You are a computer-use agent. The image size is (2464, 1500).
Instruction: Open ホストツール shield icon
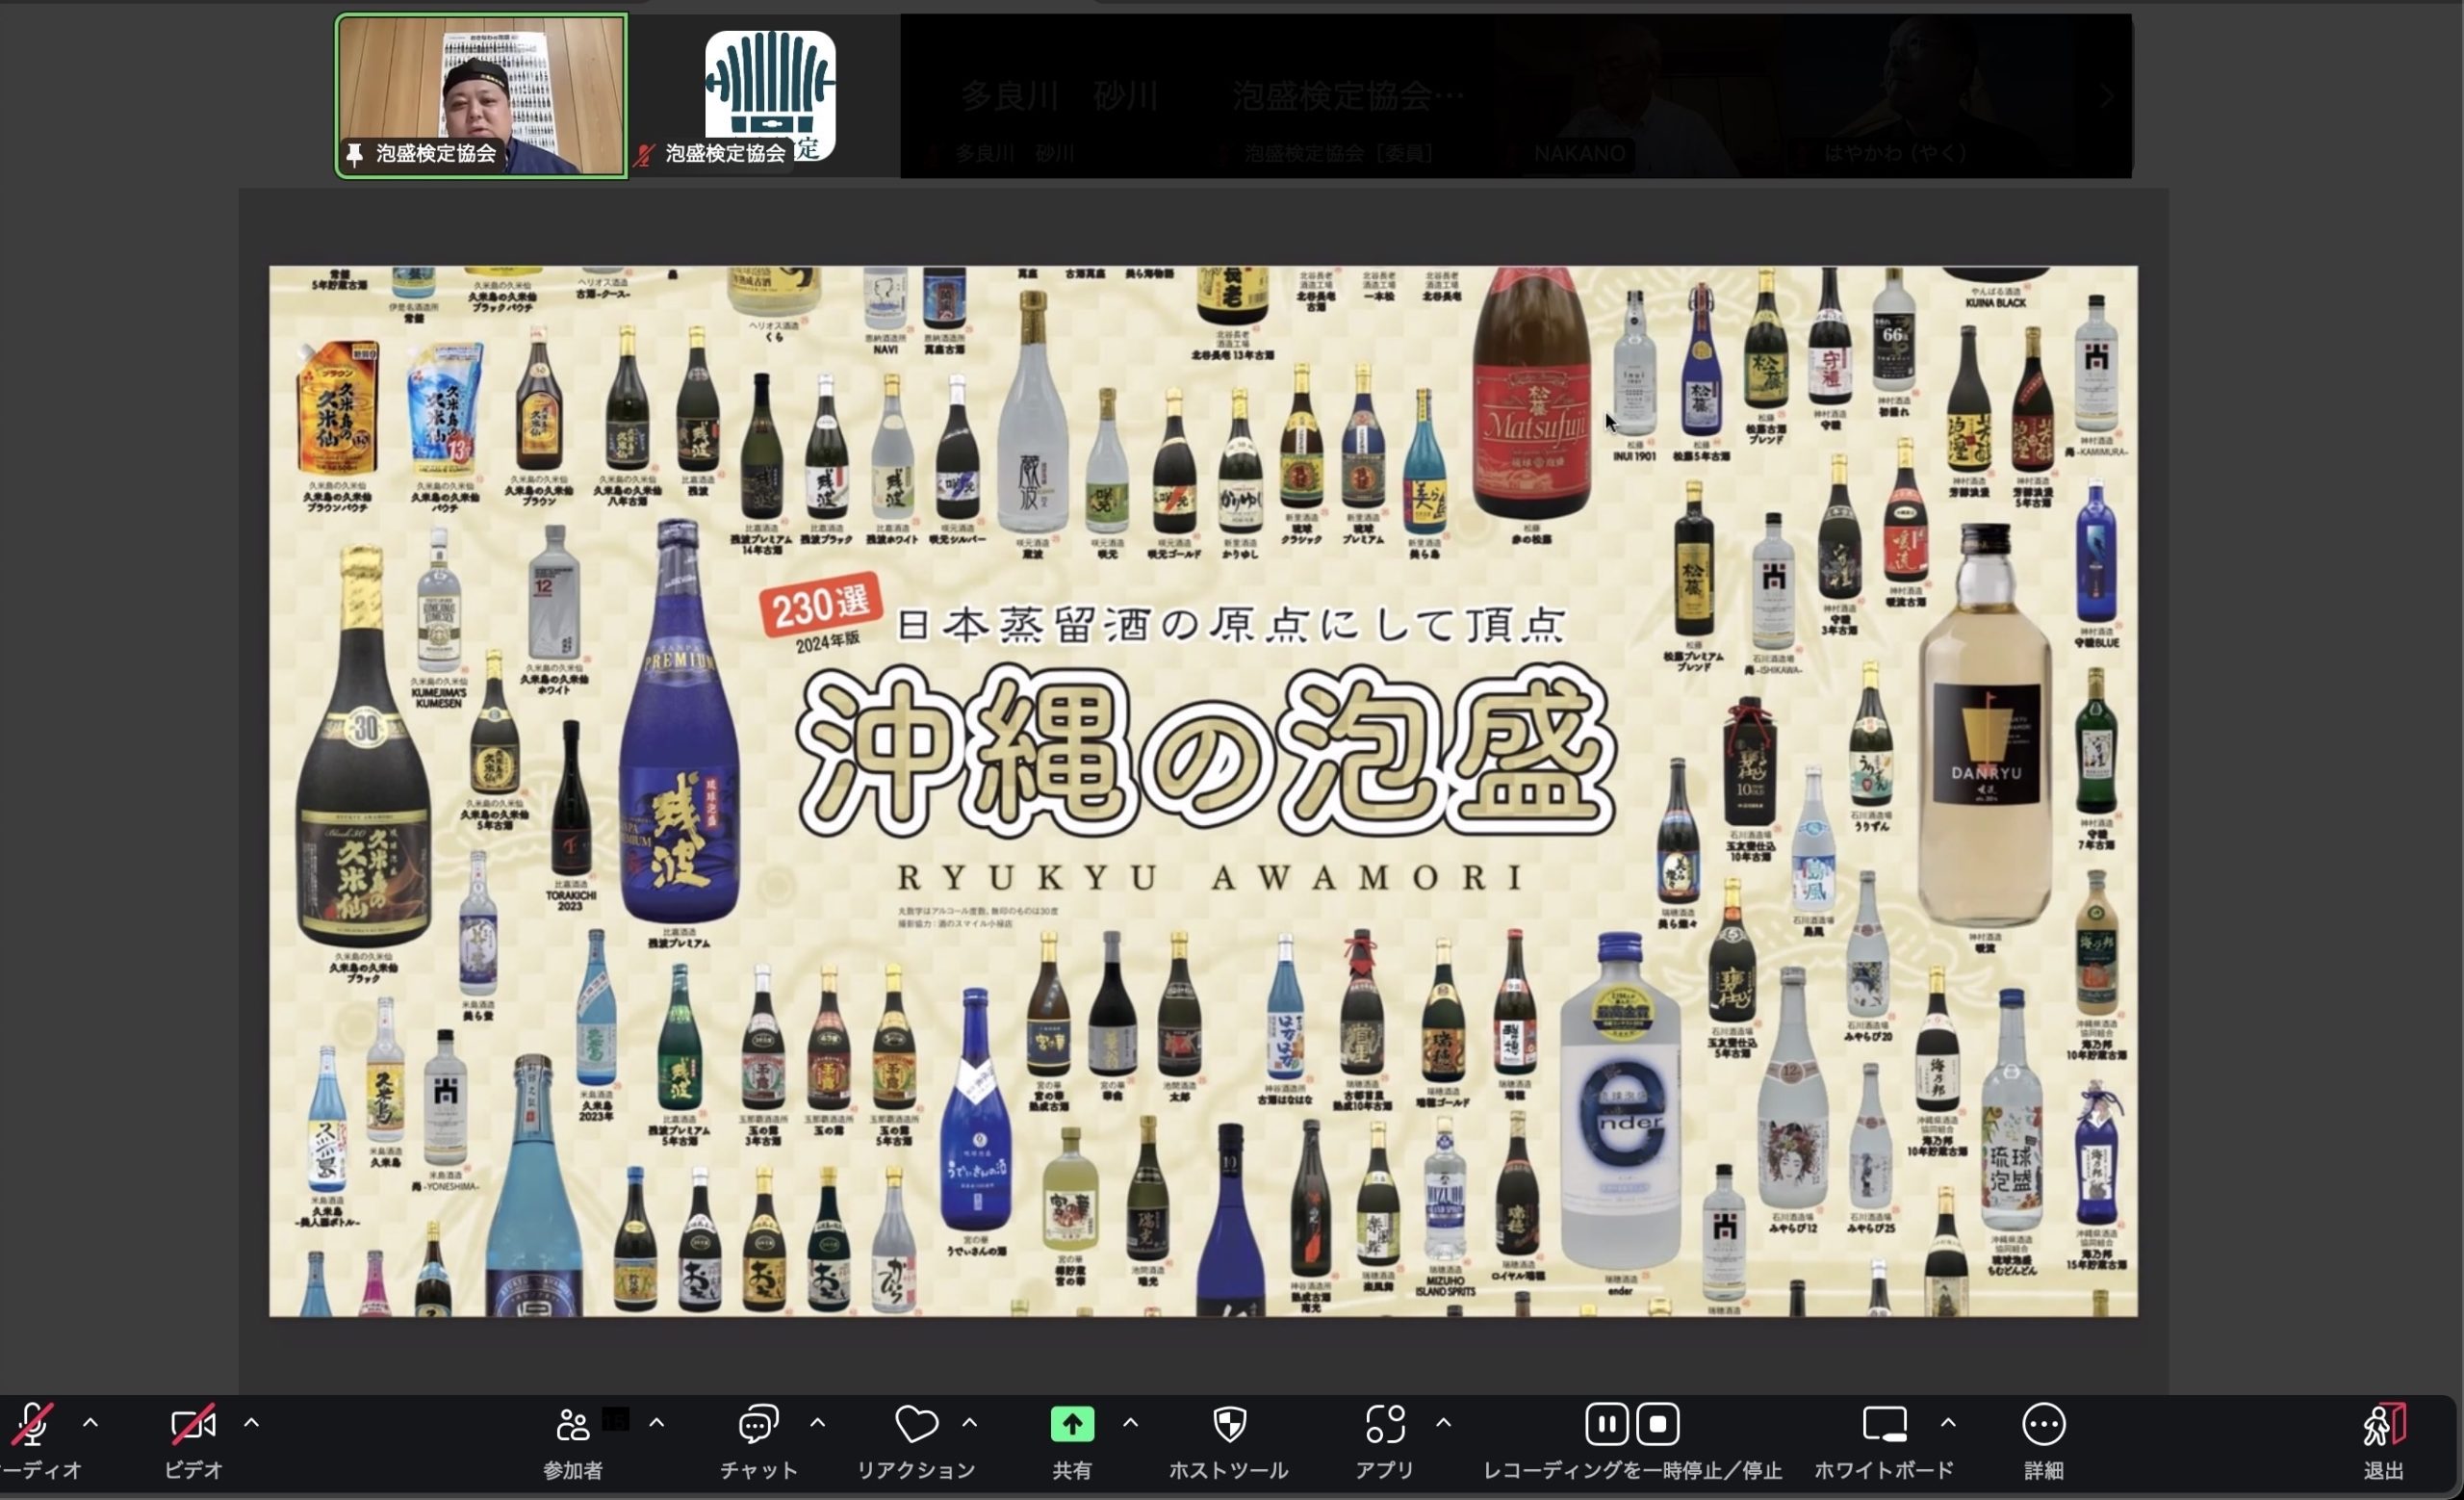(1229, 1424)
